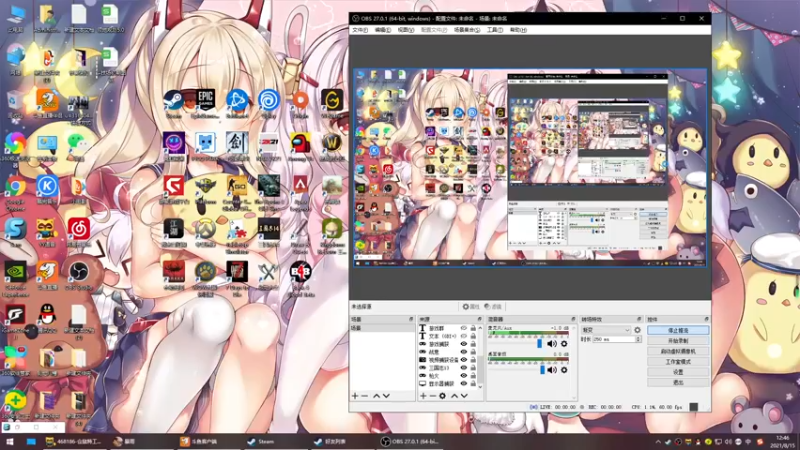Toggle lock on 文本 (GDI+) source
Image resolution: width=800 pixels, height=450 pixels.
coord(473,336)
